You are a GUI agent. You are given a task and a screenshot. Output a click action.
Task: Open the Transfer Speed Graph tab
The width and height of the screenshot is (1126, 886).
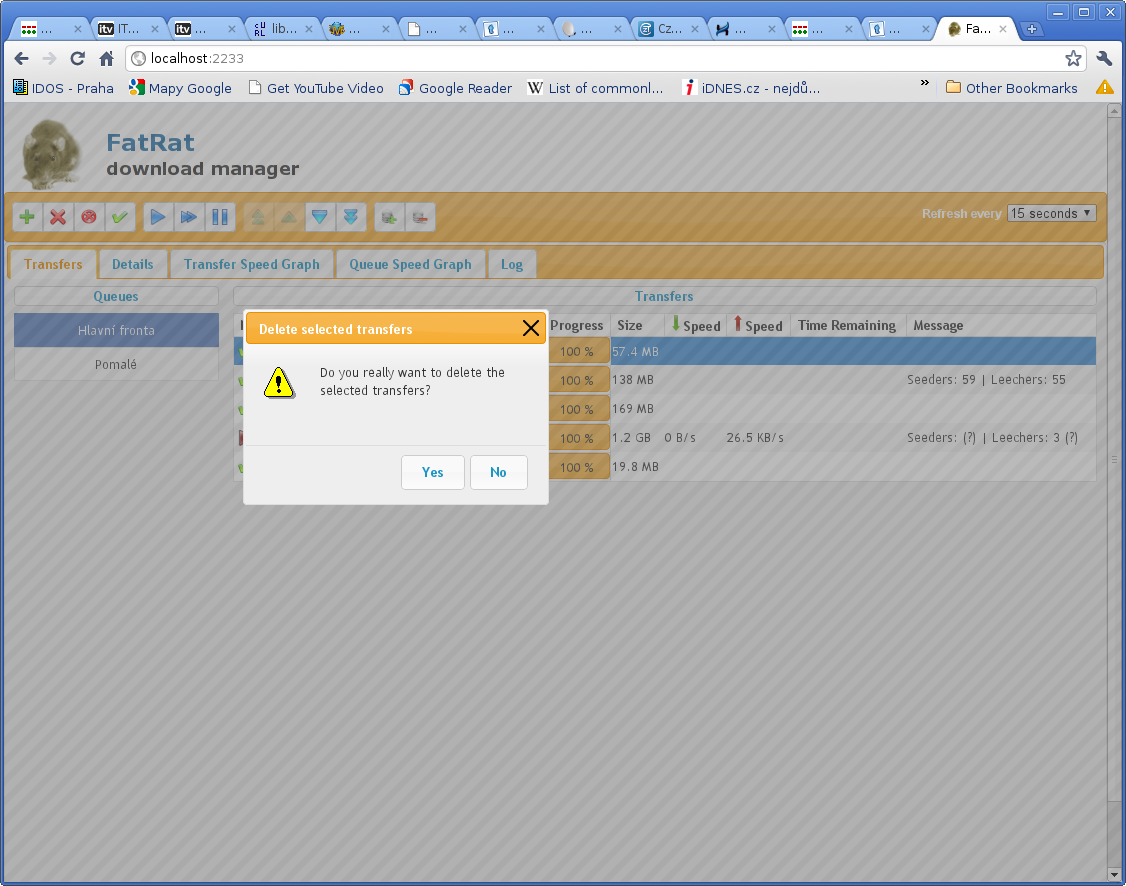(x=251, y=264)
